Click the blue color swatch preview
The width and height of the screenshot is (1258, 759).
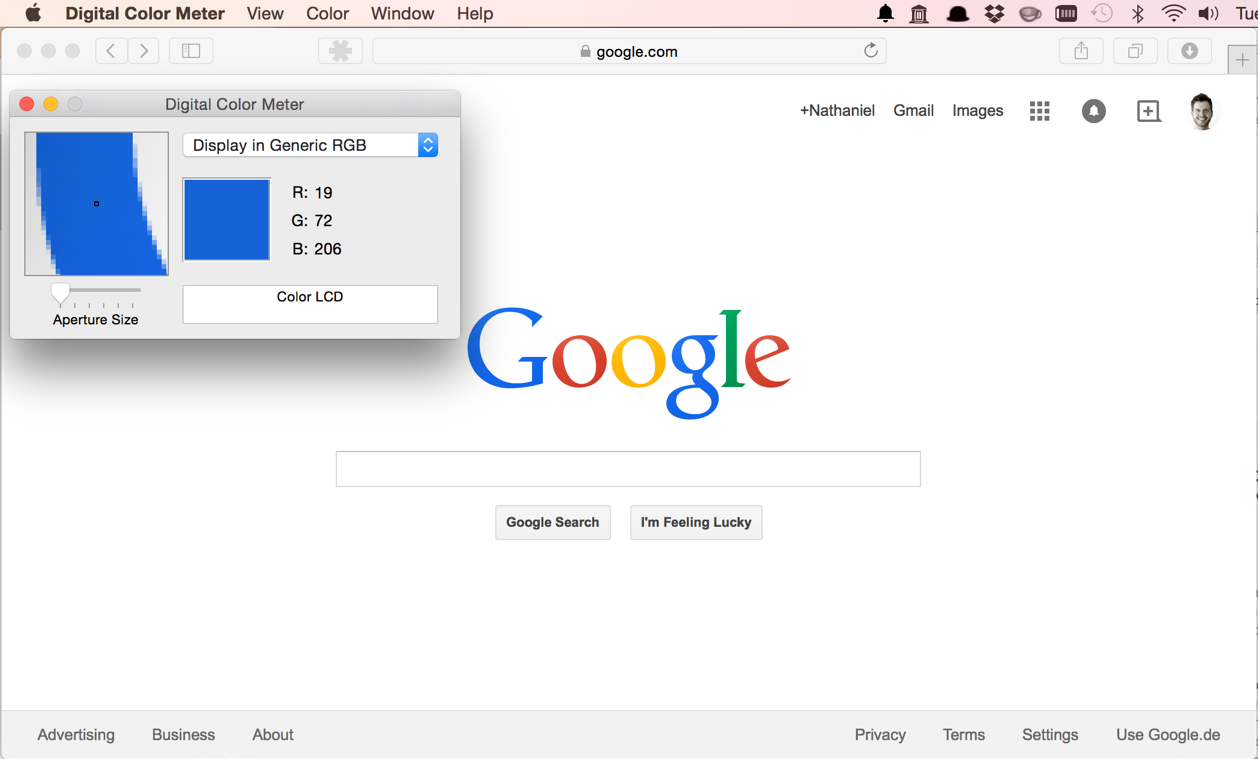(227, 220)
